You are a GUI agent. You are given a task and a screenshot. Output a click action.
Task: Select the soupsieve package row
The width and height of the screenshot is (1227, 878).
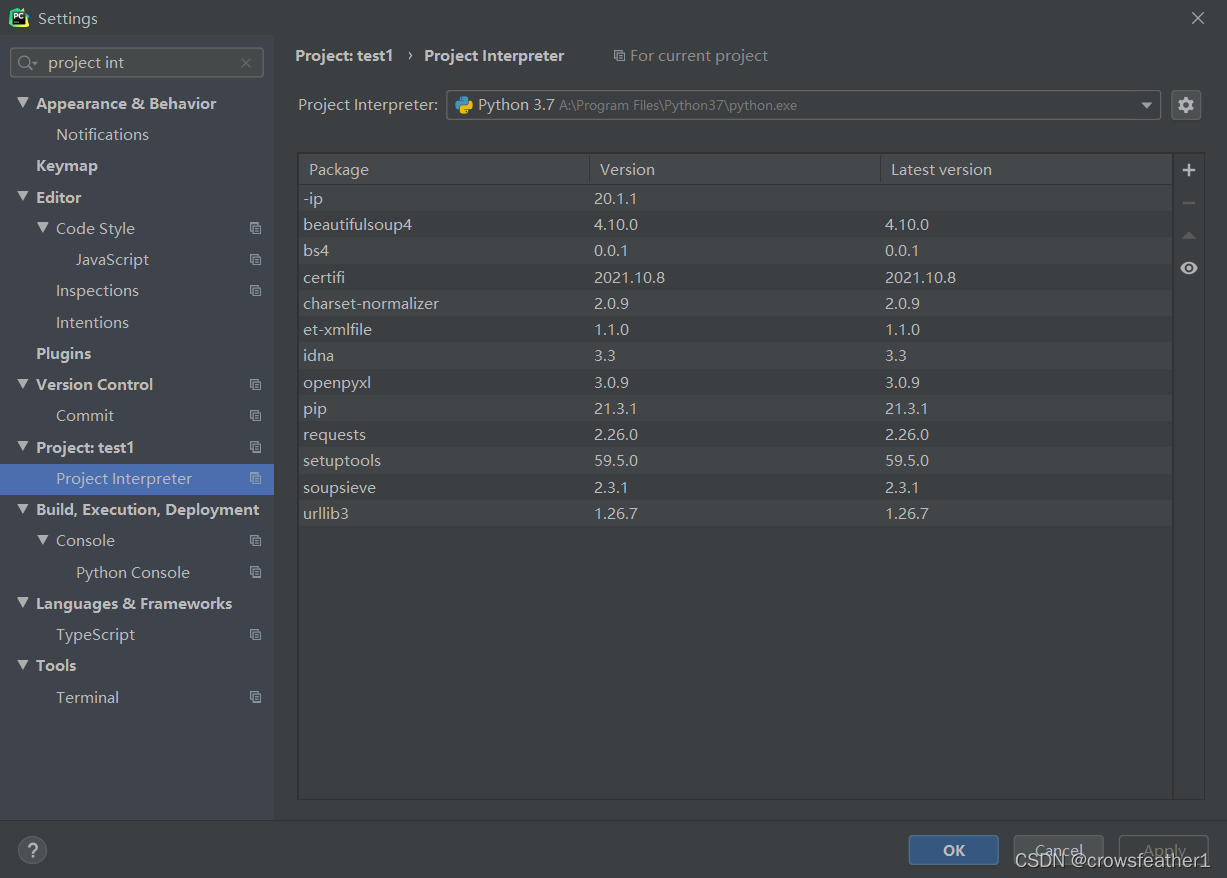(735, 487)
